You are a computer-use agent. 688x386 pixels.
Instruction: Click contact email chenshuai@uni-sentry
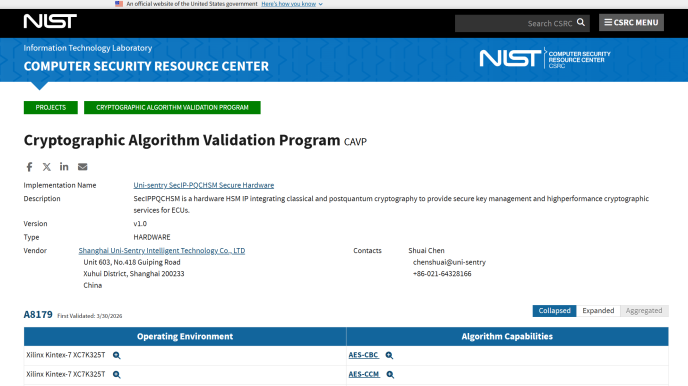point(449,262)
